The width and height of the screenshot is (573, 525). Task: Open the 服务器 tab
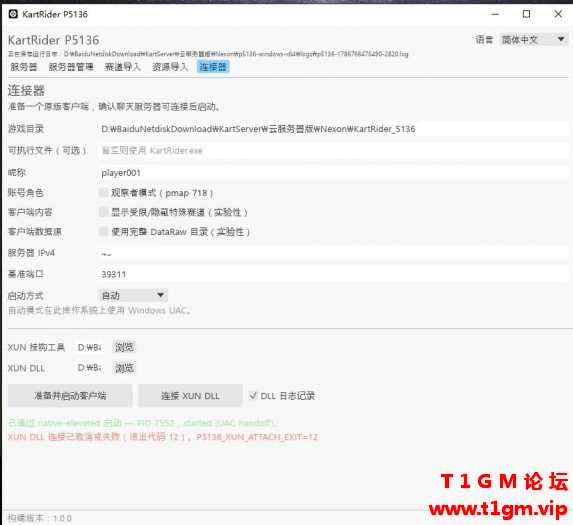point(24,67)
